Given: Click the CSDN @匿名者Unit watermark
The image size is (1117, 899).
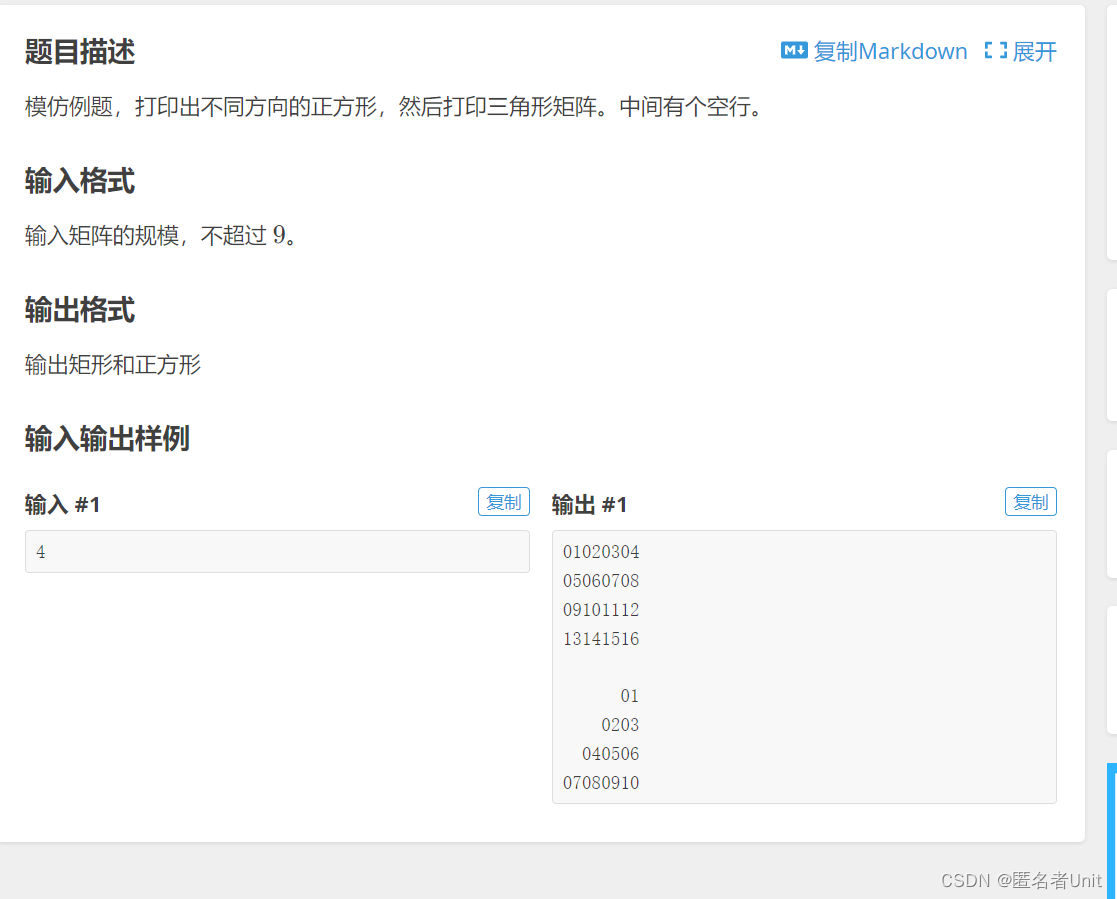Looking at the screenshot, I should [1021, 880].
